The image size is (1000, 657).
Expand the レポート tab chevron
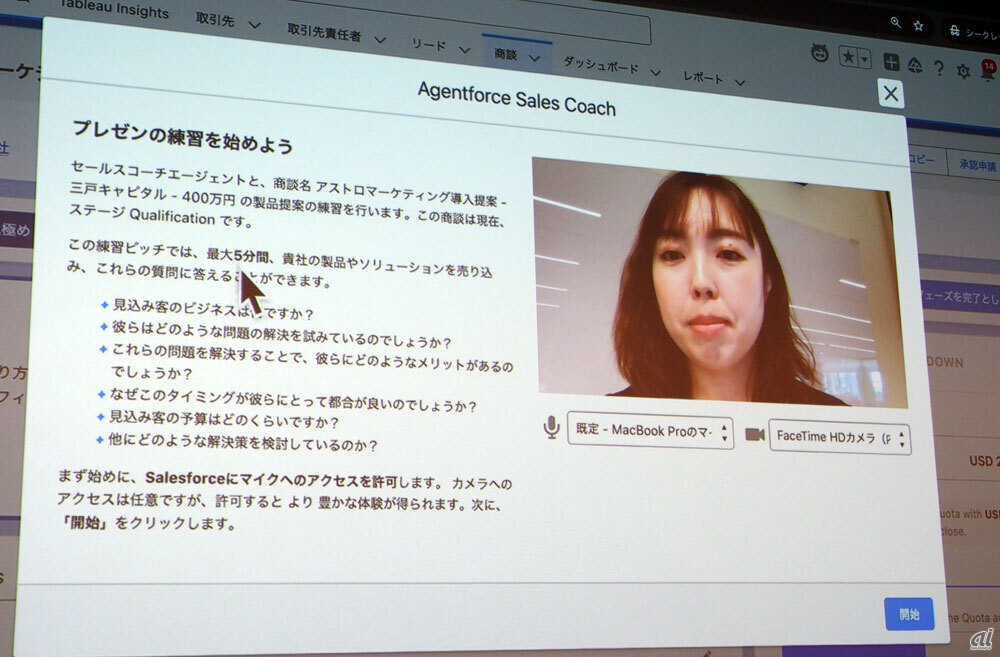(x=739, y=82)
